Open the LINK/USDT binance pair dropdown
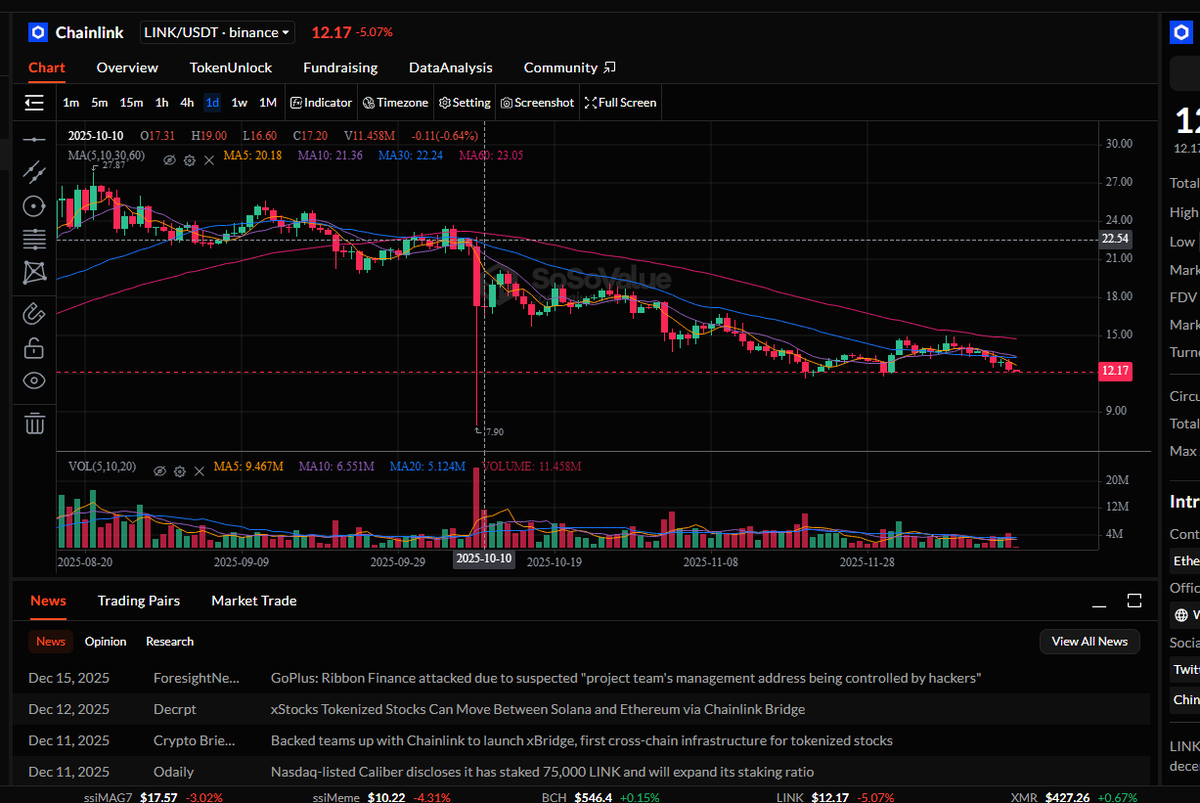The height and width of the screenshot is (803, 1200). (217, 32)
